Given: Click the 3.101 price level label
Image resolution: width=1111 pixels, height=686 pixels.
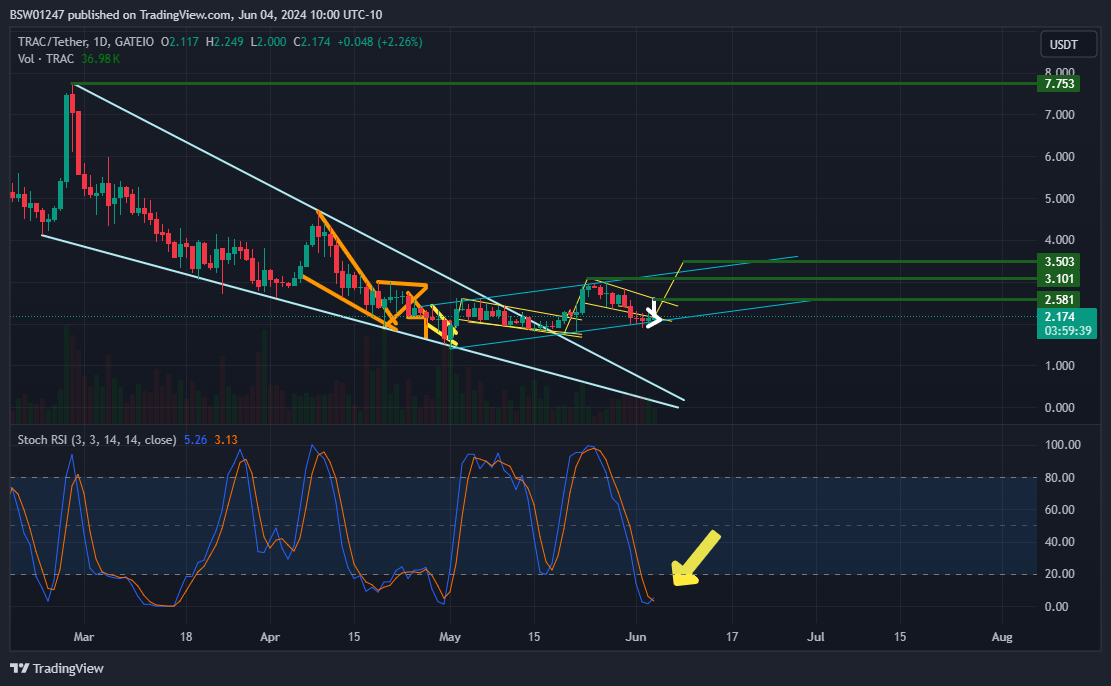Looking at the screenshot, I should [1059, 279].
